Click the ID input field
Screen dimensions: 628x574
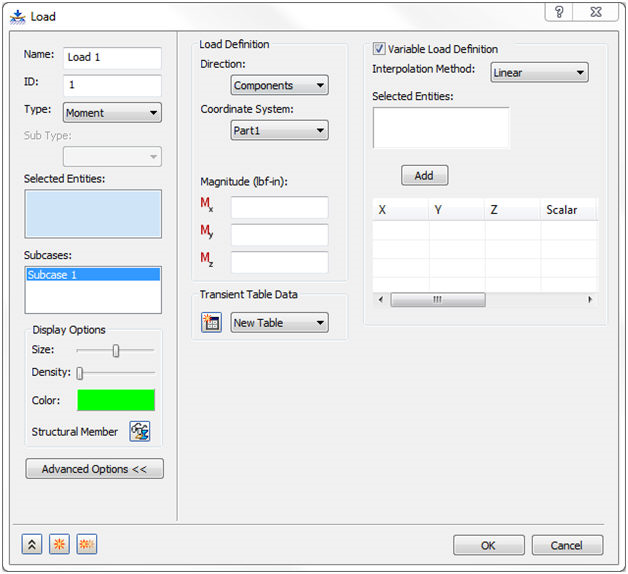point(112,85)
